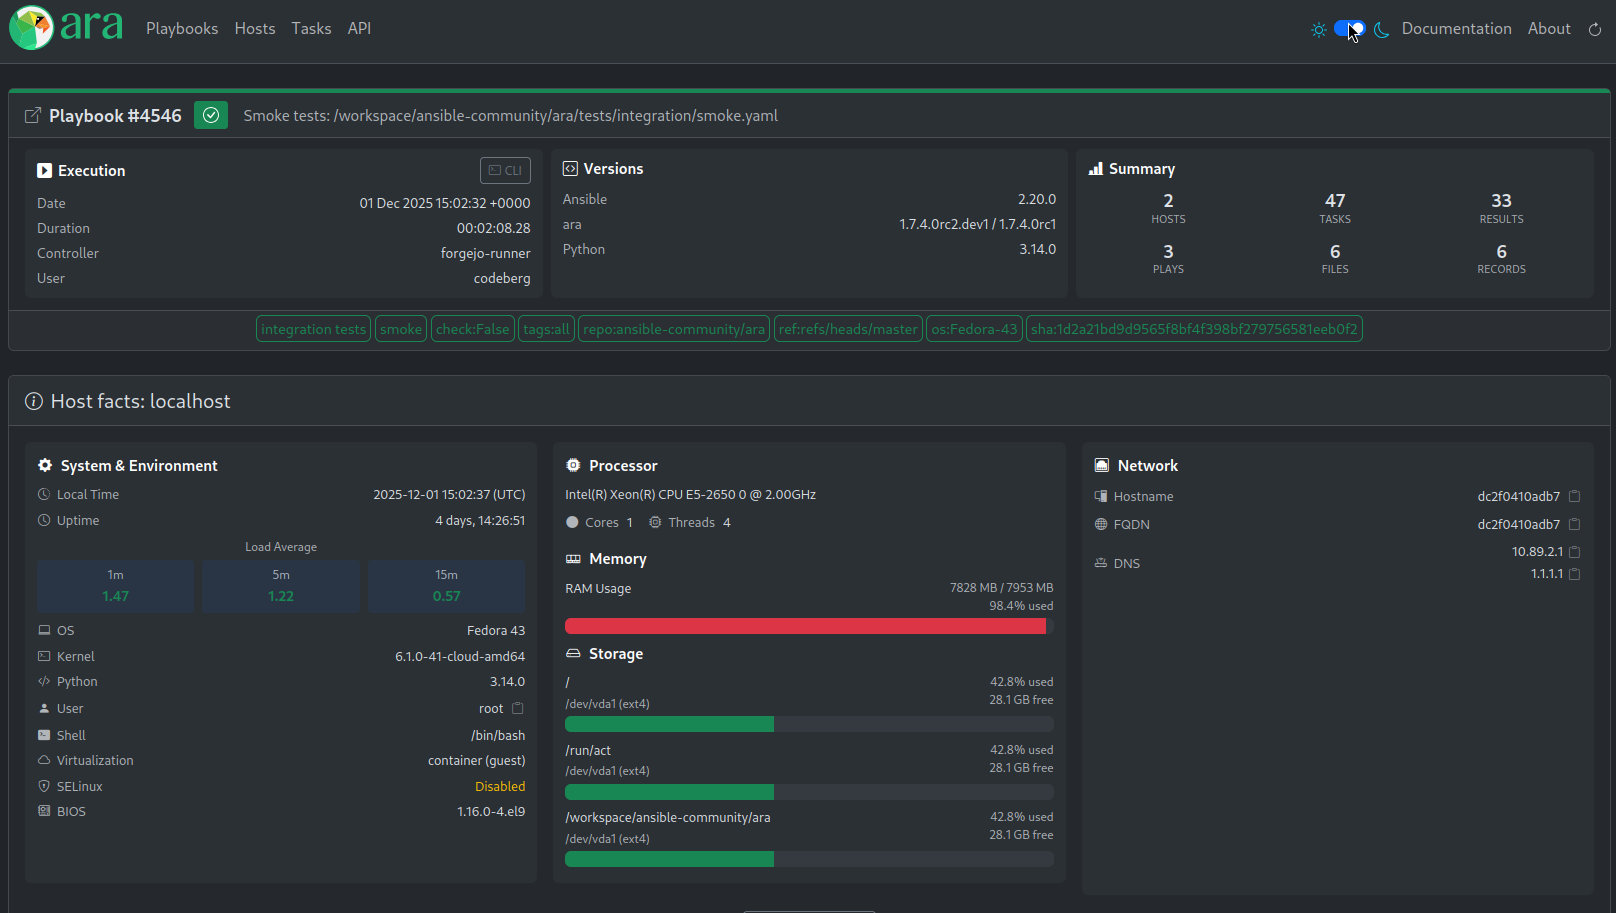Open the Playbooks menu
The height and width of the screenshot is (913, 1616).
pos(182,28)
